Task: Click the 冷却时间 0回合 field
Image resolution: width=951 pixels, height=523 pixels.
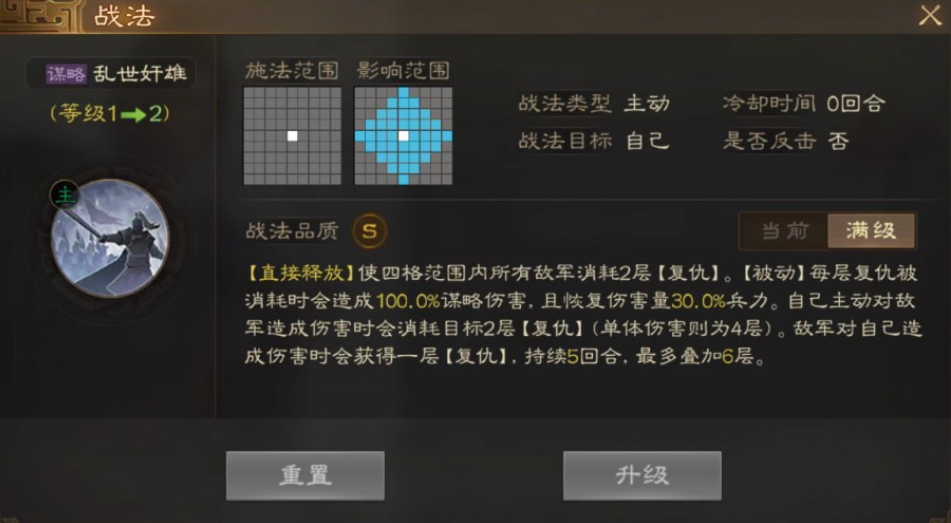Action: click(x=804, y=104)
